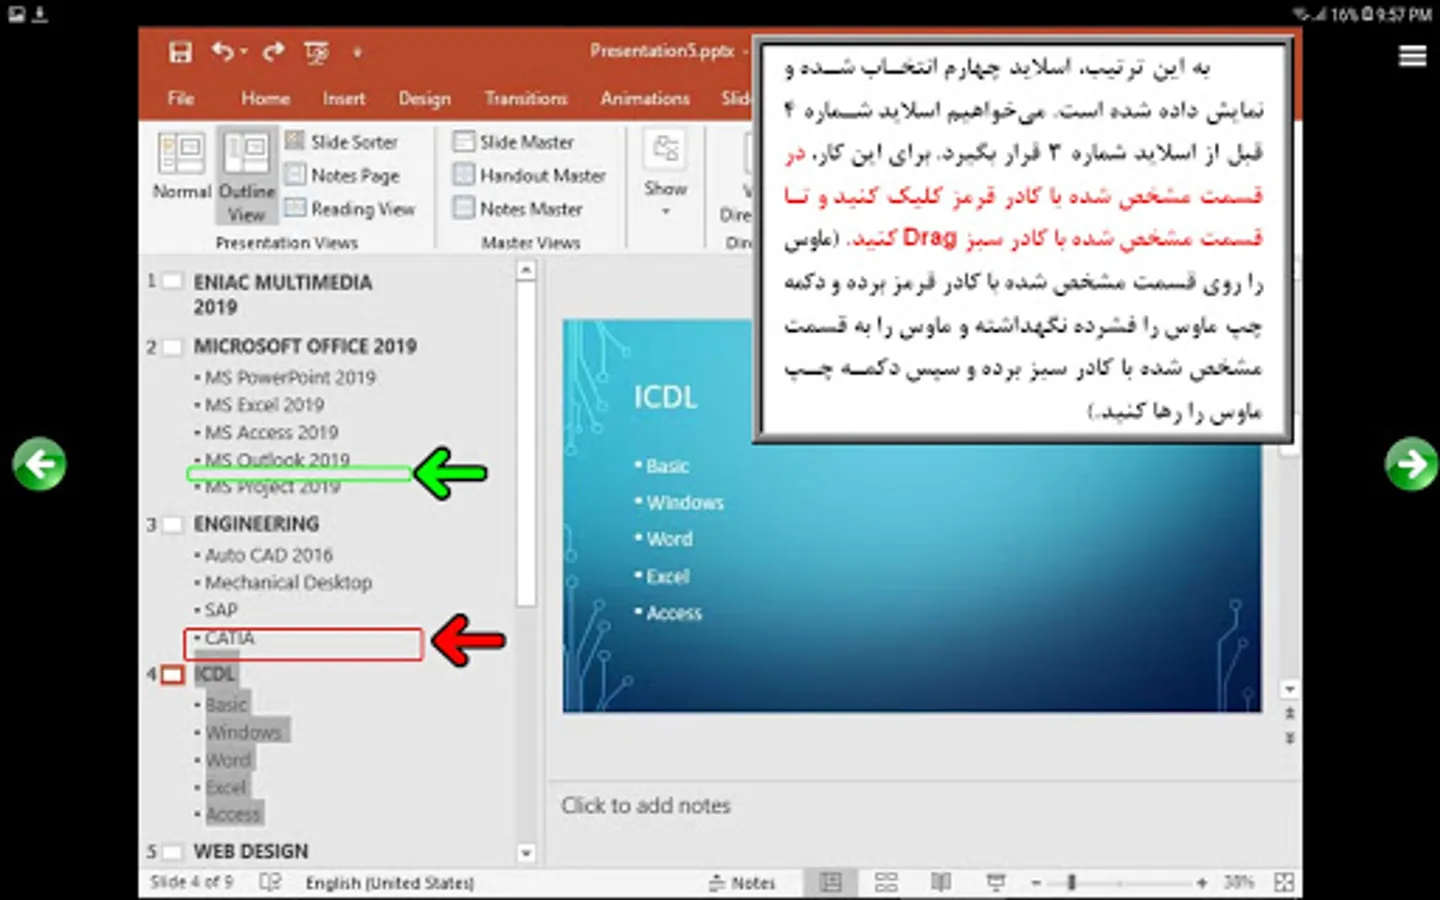The image size is (1440, 900).
Task: Click MS PowerPoint 2019 outline bullet
Action: 290,377
